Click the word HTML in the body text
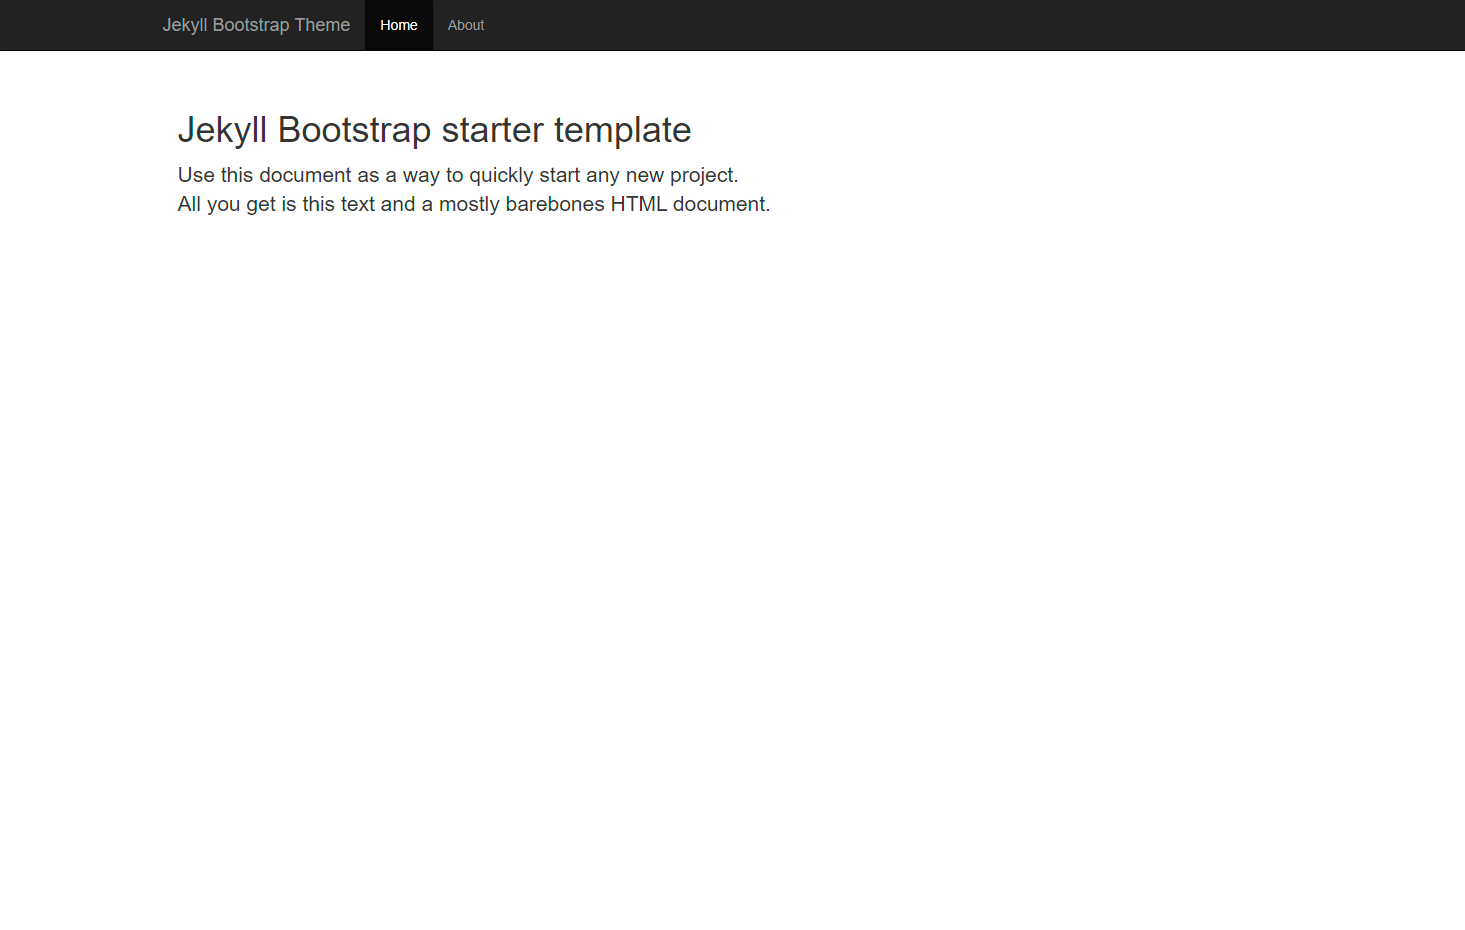Image resolution: width=1465 pixels, height=930 pixels. [641, 203]
